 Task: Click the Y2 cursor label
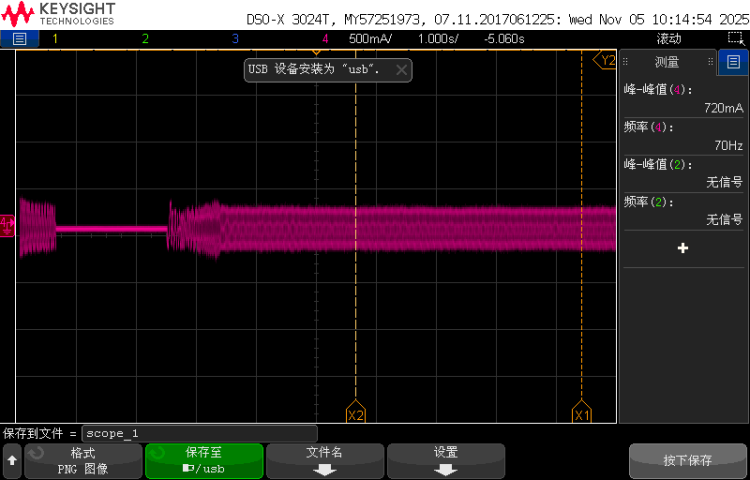point(606,61)
